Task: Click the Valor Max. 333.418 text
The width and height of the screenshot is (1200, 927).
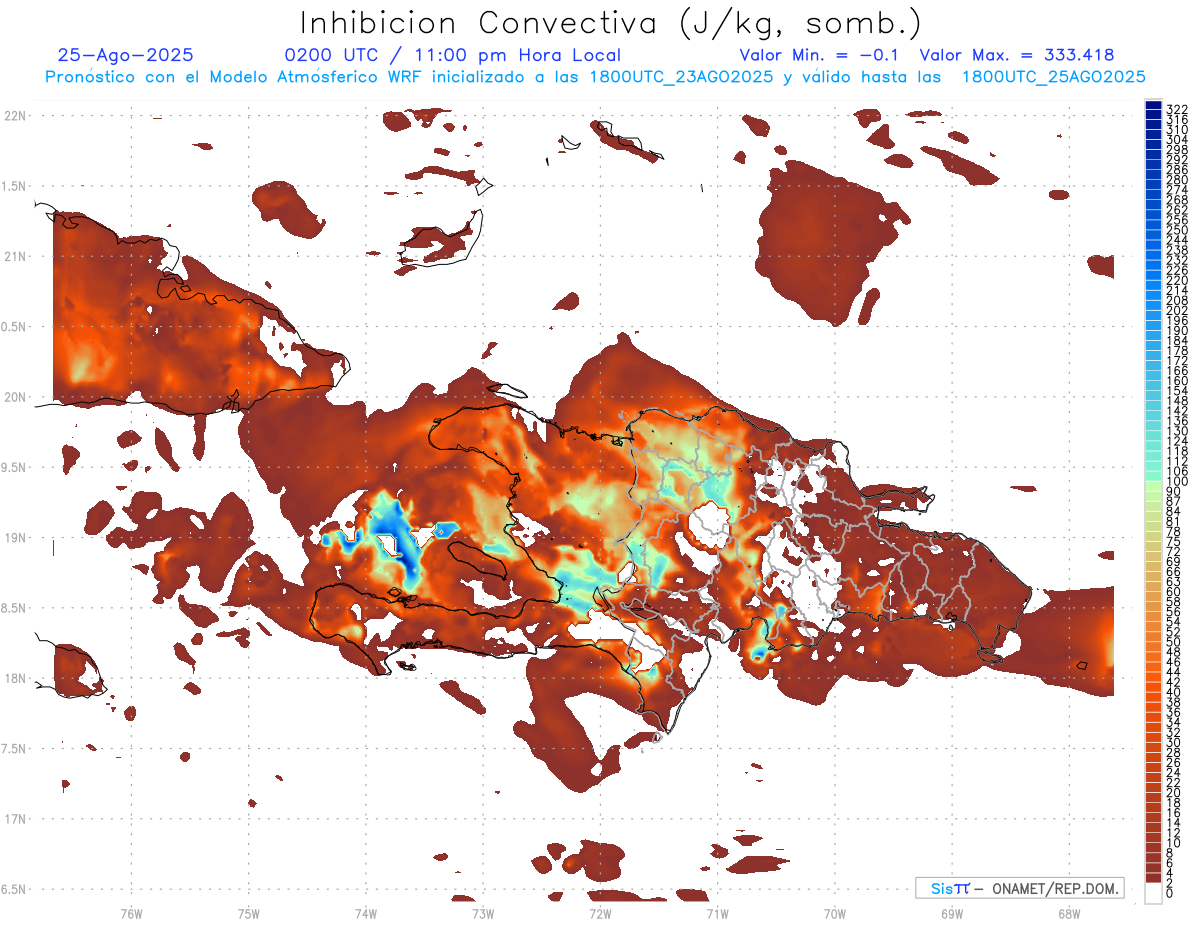Action: (1016, 55)
